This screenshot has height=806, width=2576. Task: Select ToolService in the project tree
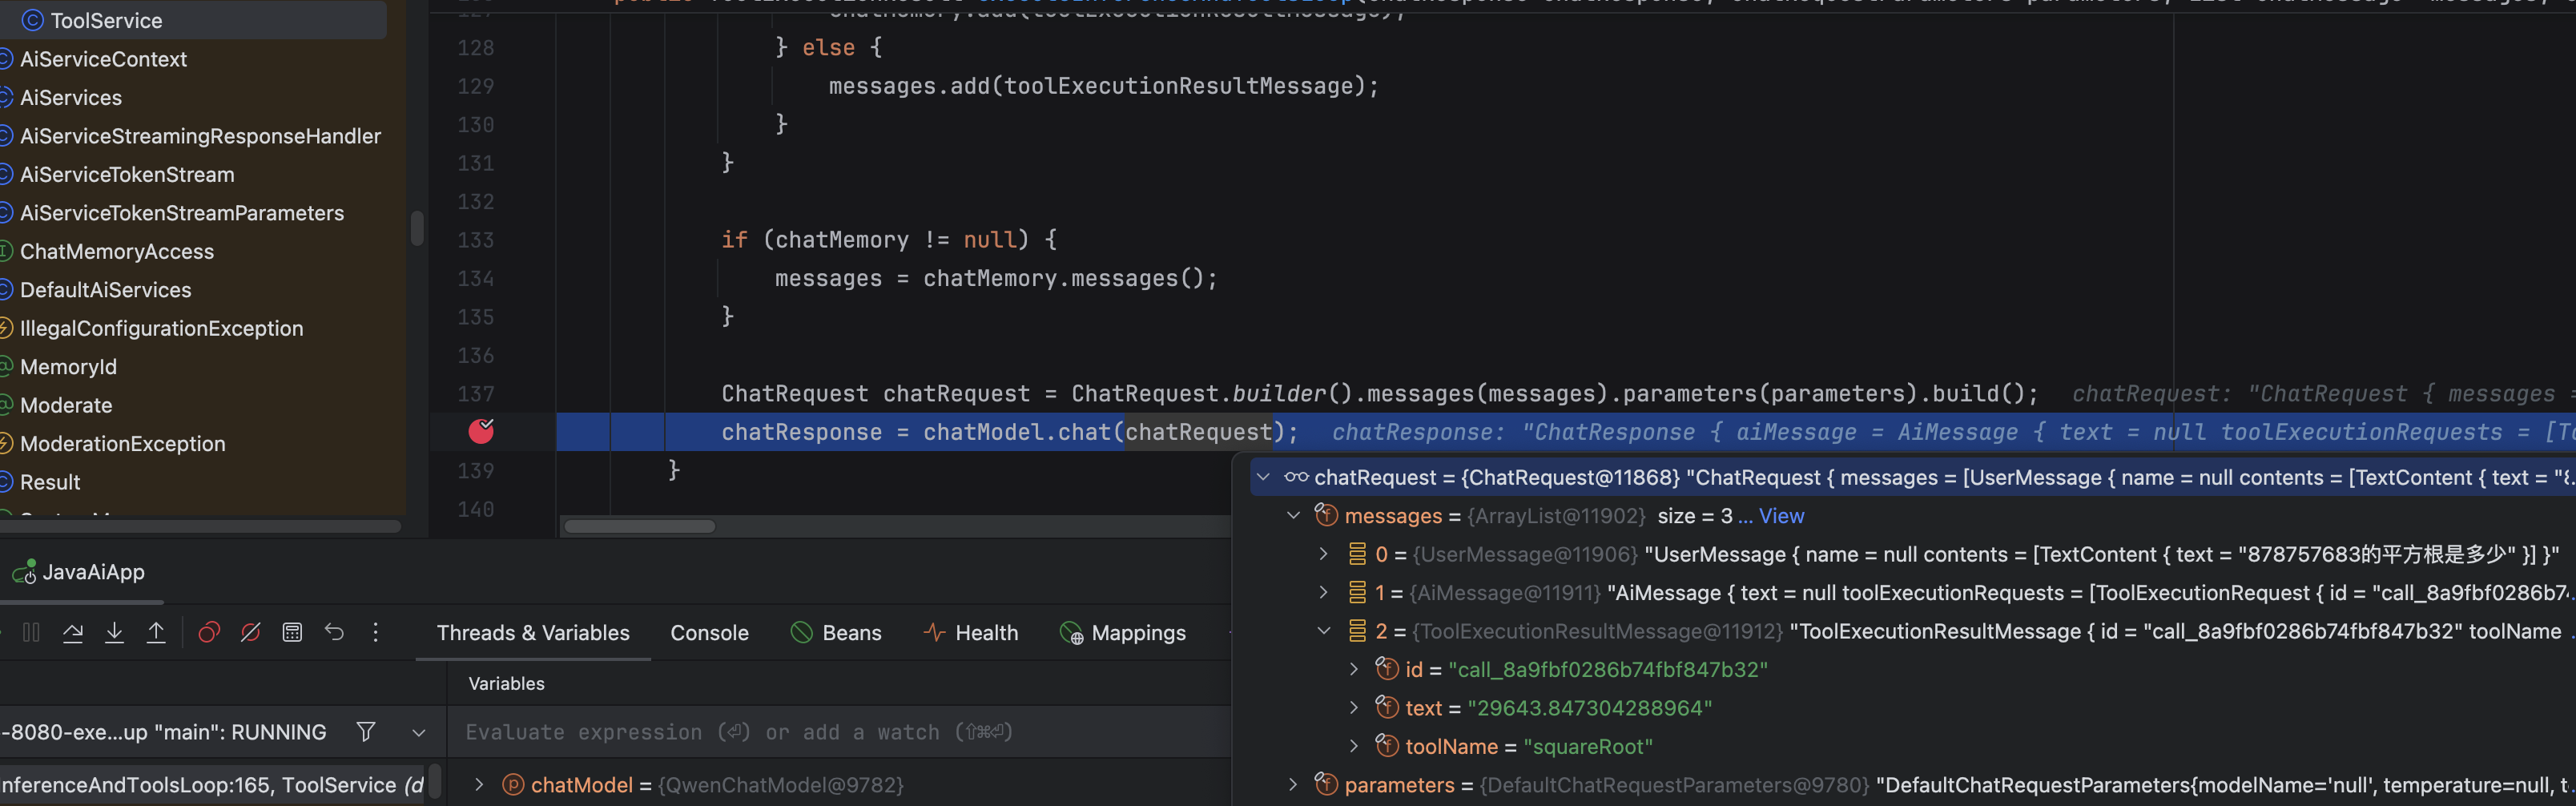(x=193, y=20)
